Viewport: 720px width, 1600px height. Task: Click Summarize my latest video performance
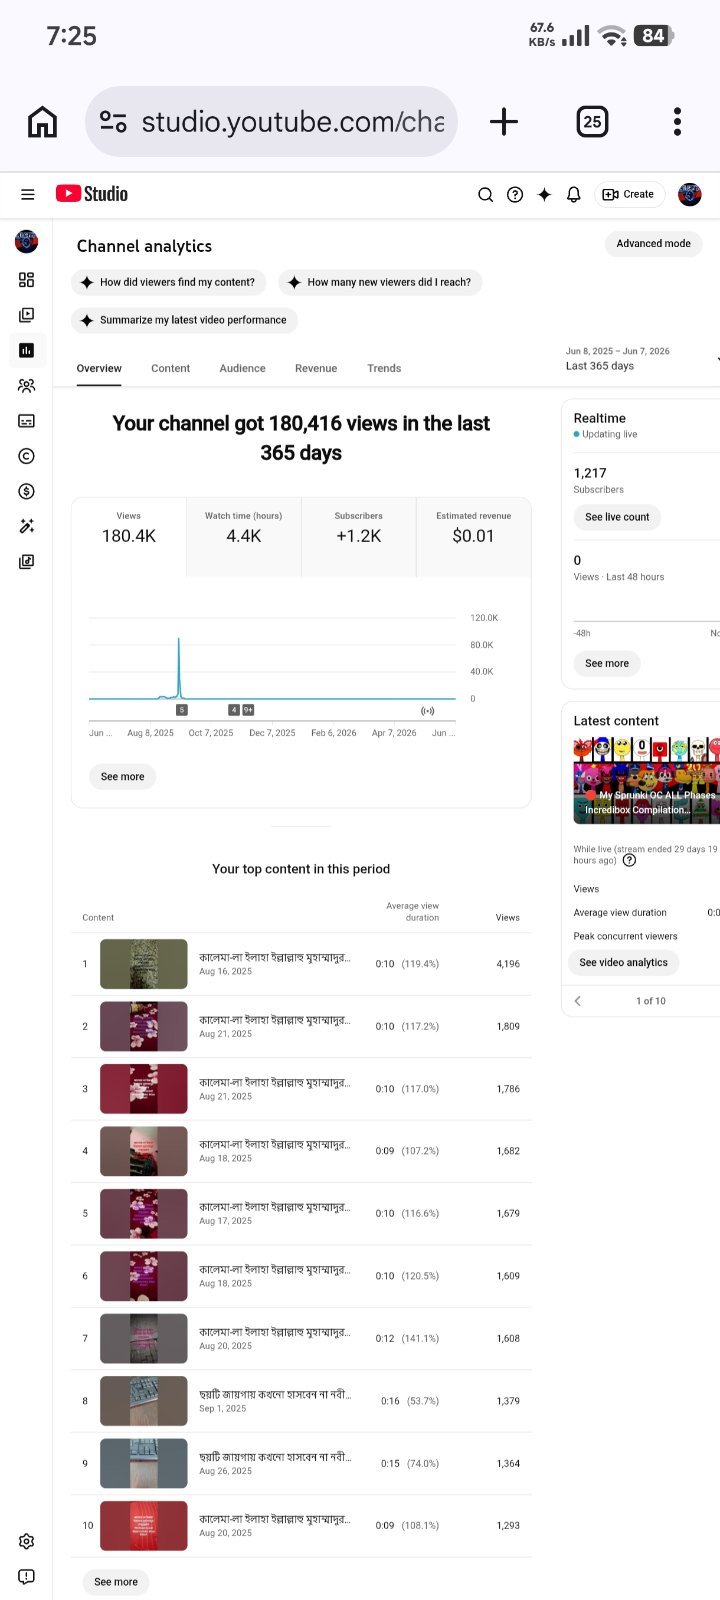(x=184, y=320)
